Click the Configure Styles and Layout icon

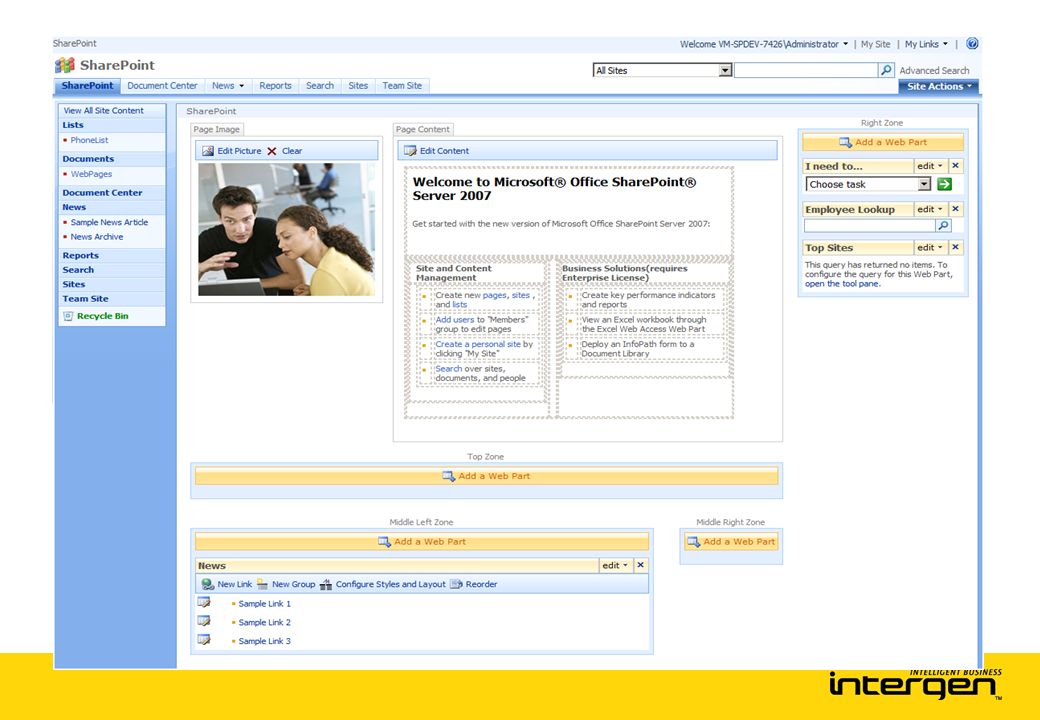click(326, 584)
